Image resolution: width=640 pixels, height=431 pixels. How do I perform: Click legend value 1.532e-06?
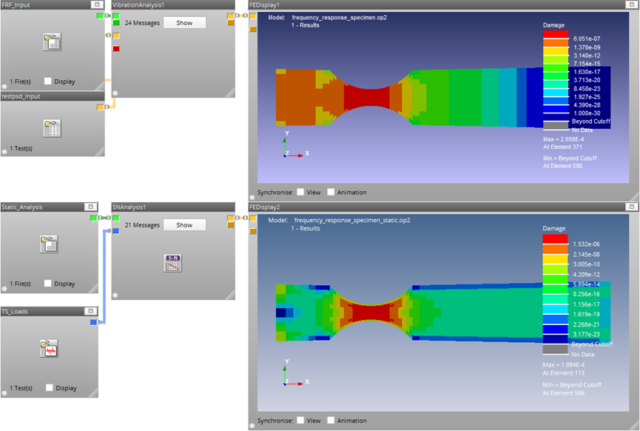tap(586, 244)
